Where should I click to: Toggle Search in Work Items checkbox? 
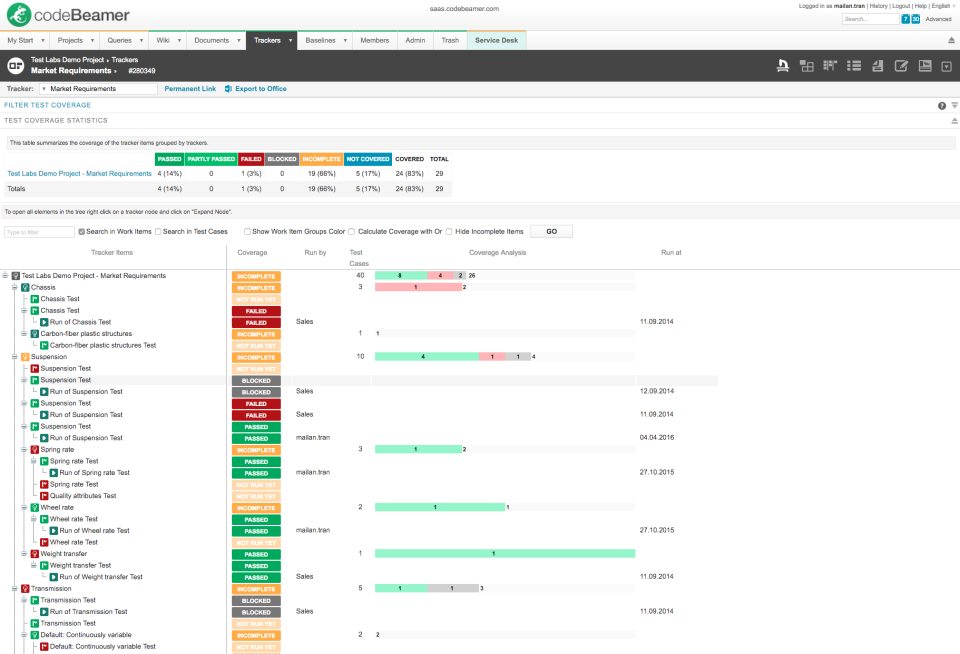point(81,232)
